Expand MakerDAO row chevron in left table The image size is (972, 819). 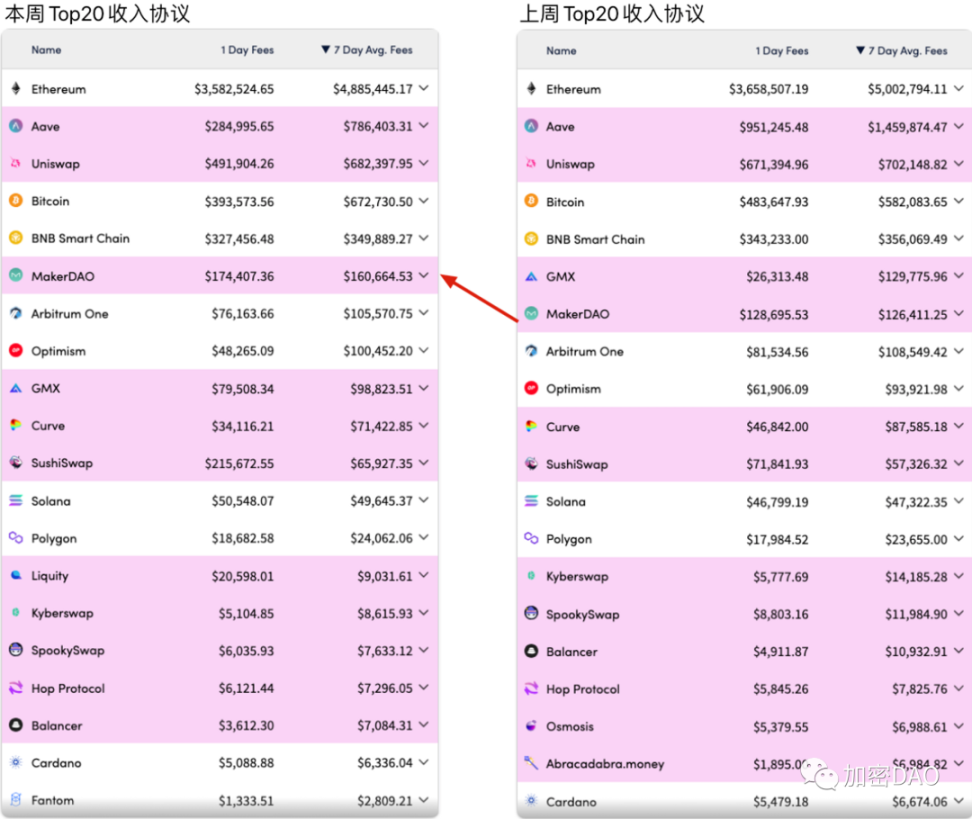point(423,275)
